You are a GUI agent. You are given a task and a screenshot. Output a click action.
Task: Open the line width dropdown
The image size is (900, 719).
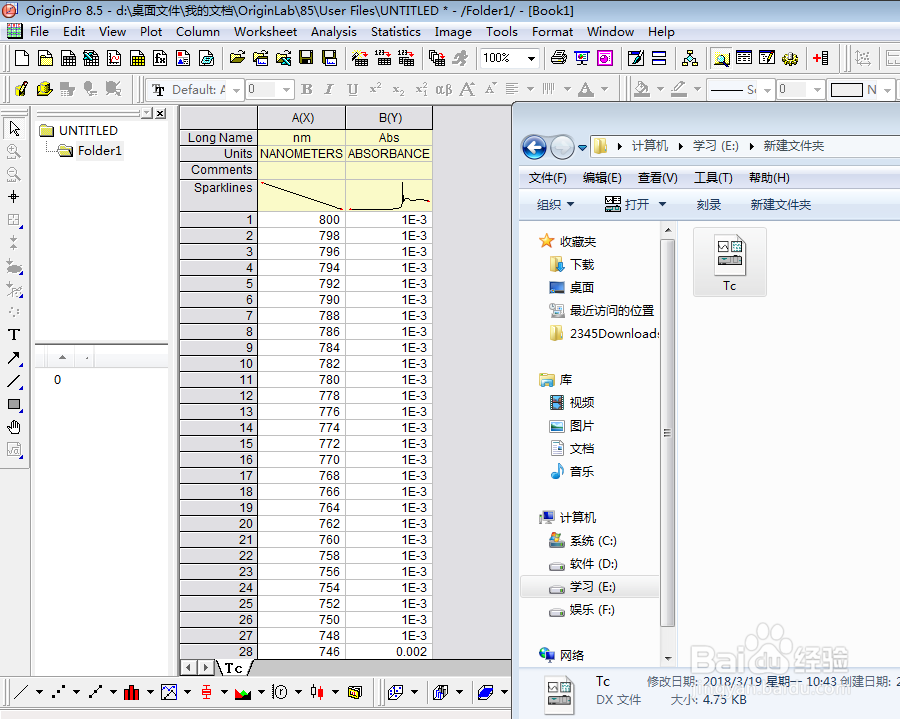817,90
